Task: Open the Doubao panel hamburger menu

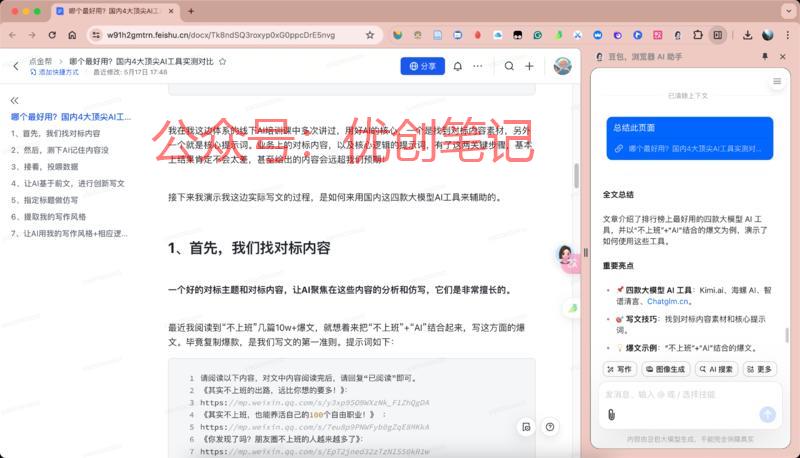Action: [x=777, y=81]
